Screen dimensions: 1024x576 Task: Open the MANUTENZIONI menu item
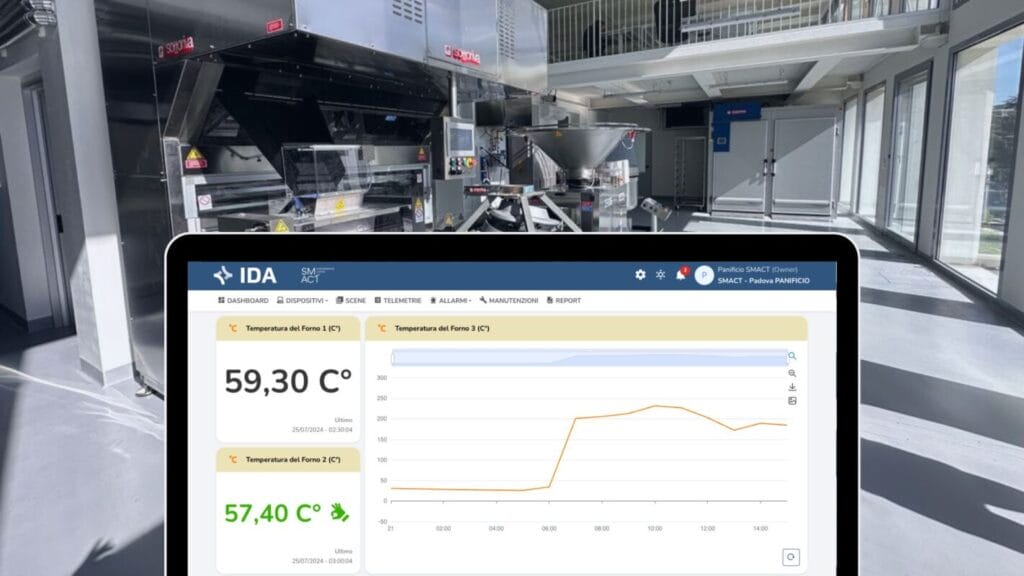click(x=509, y=300)
